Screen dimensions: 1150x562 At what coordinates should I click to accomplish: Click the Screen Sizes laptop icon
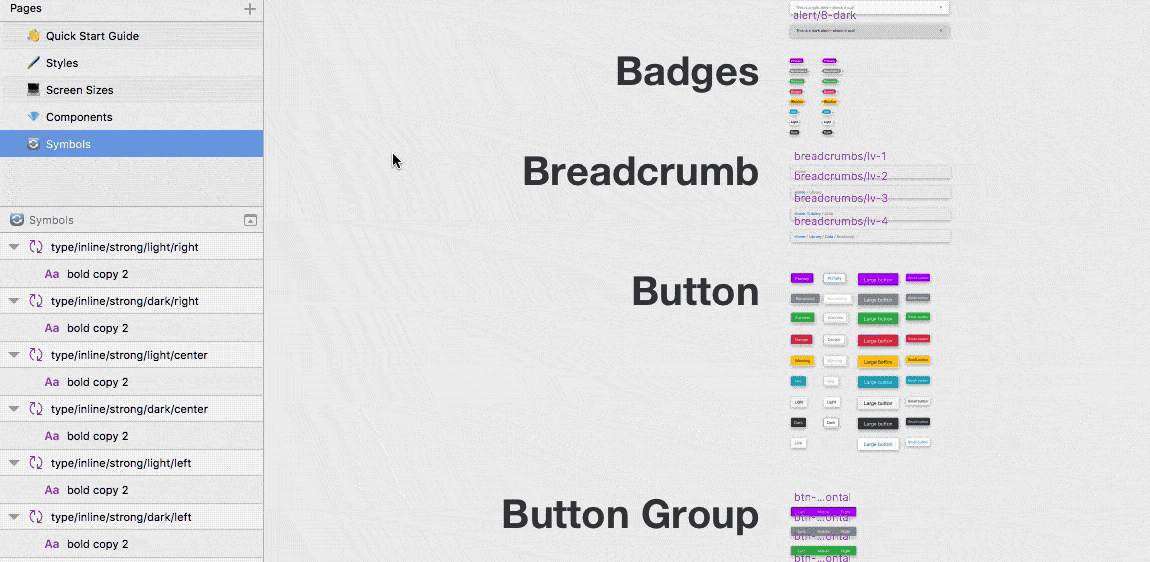[x=33, y=90]
